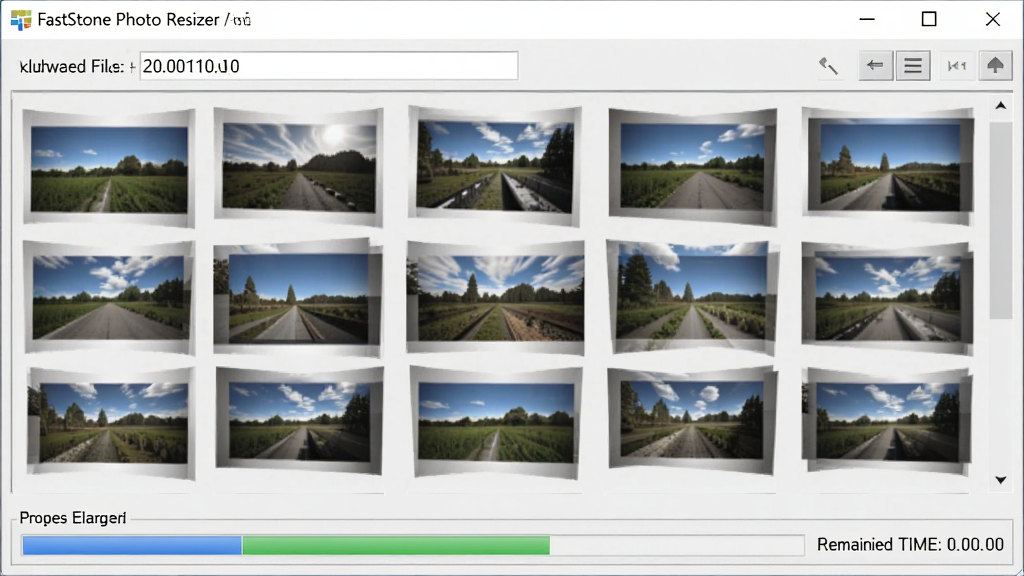
Task: Select the second thumbnail in the middle row
Action: pyautogui.click(x=298, y=297)
